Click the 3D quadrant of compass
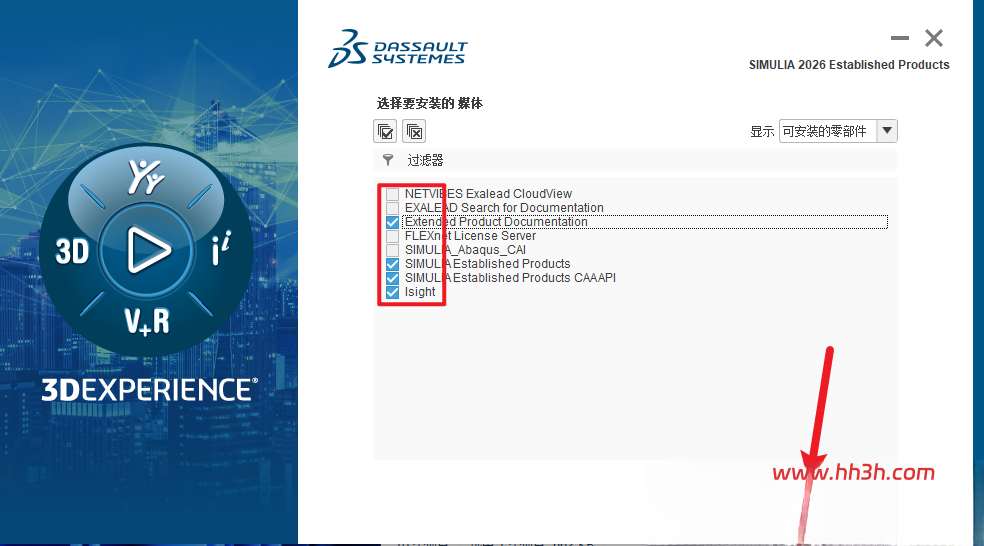Screen dimensions: 984x546 pos(72,252)
